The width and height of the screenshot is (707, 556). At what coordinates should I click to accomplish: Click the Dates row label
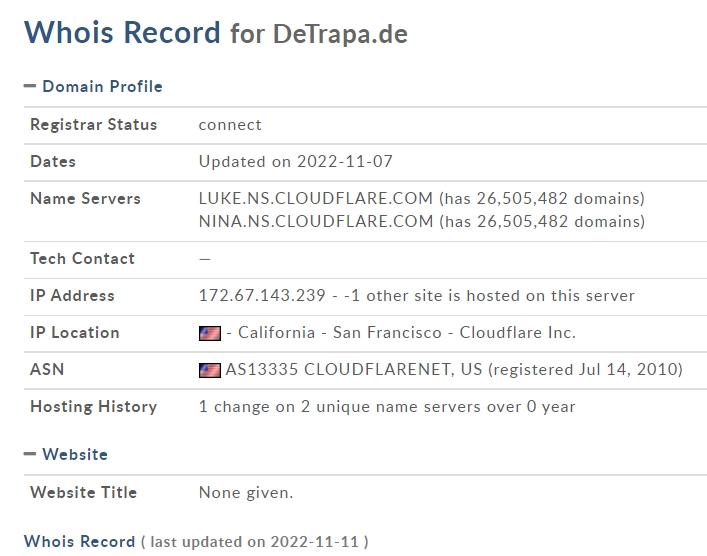point(53,161)
